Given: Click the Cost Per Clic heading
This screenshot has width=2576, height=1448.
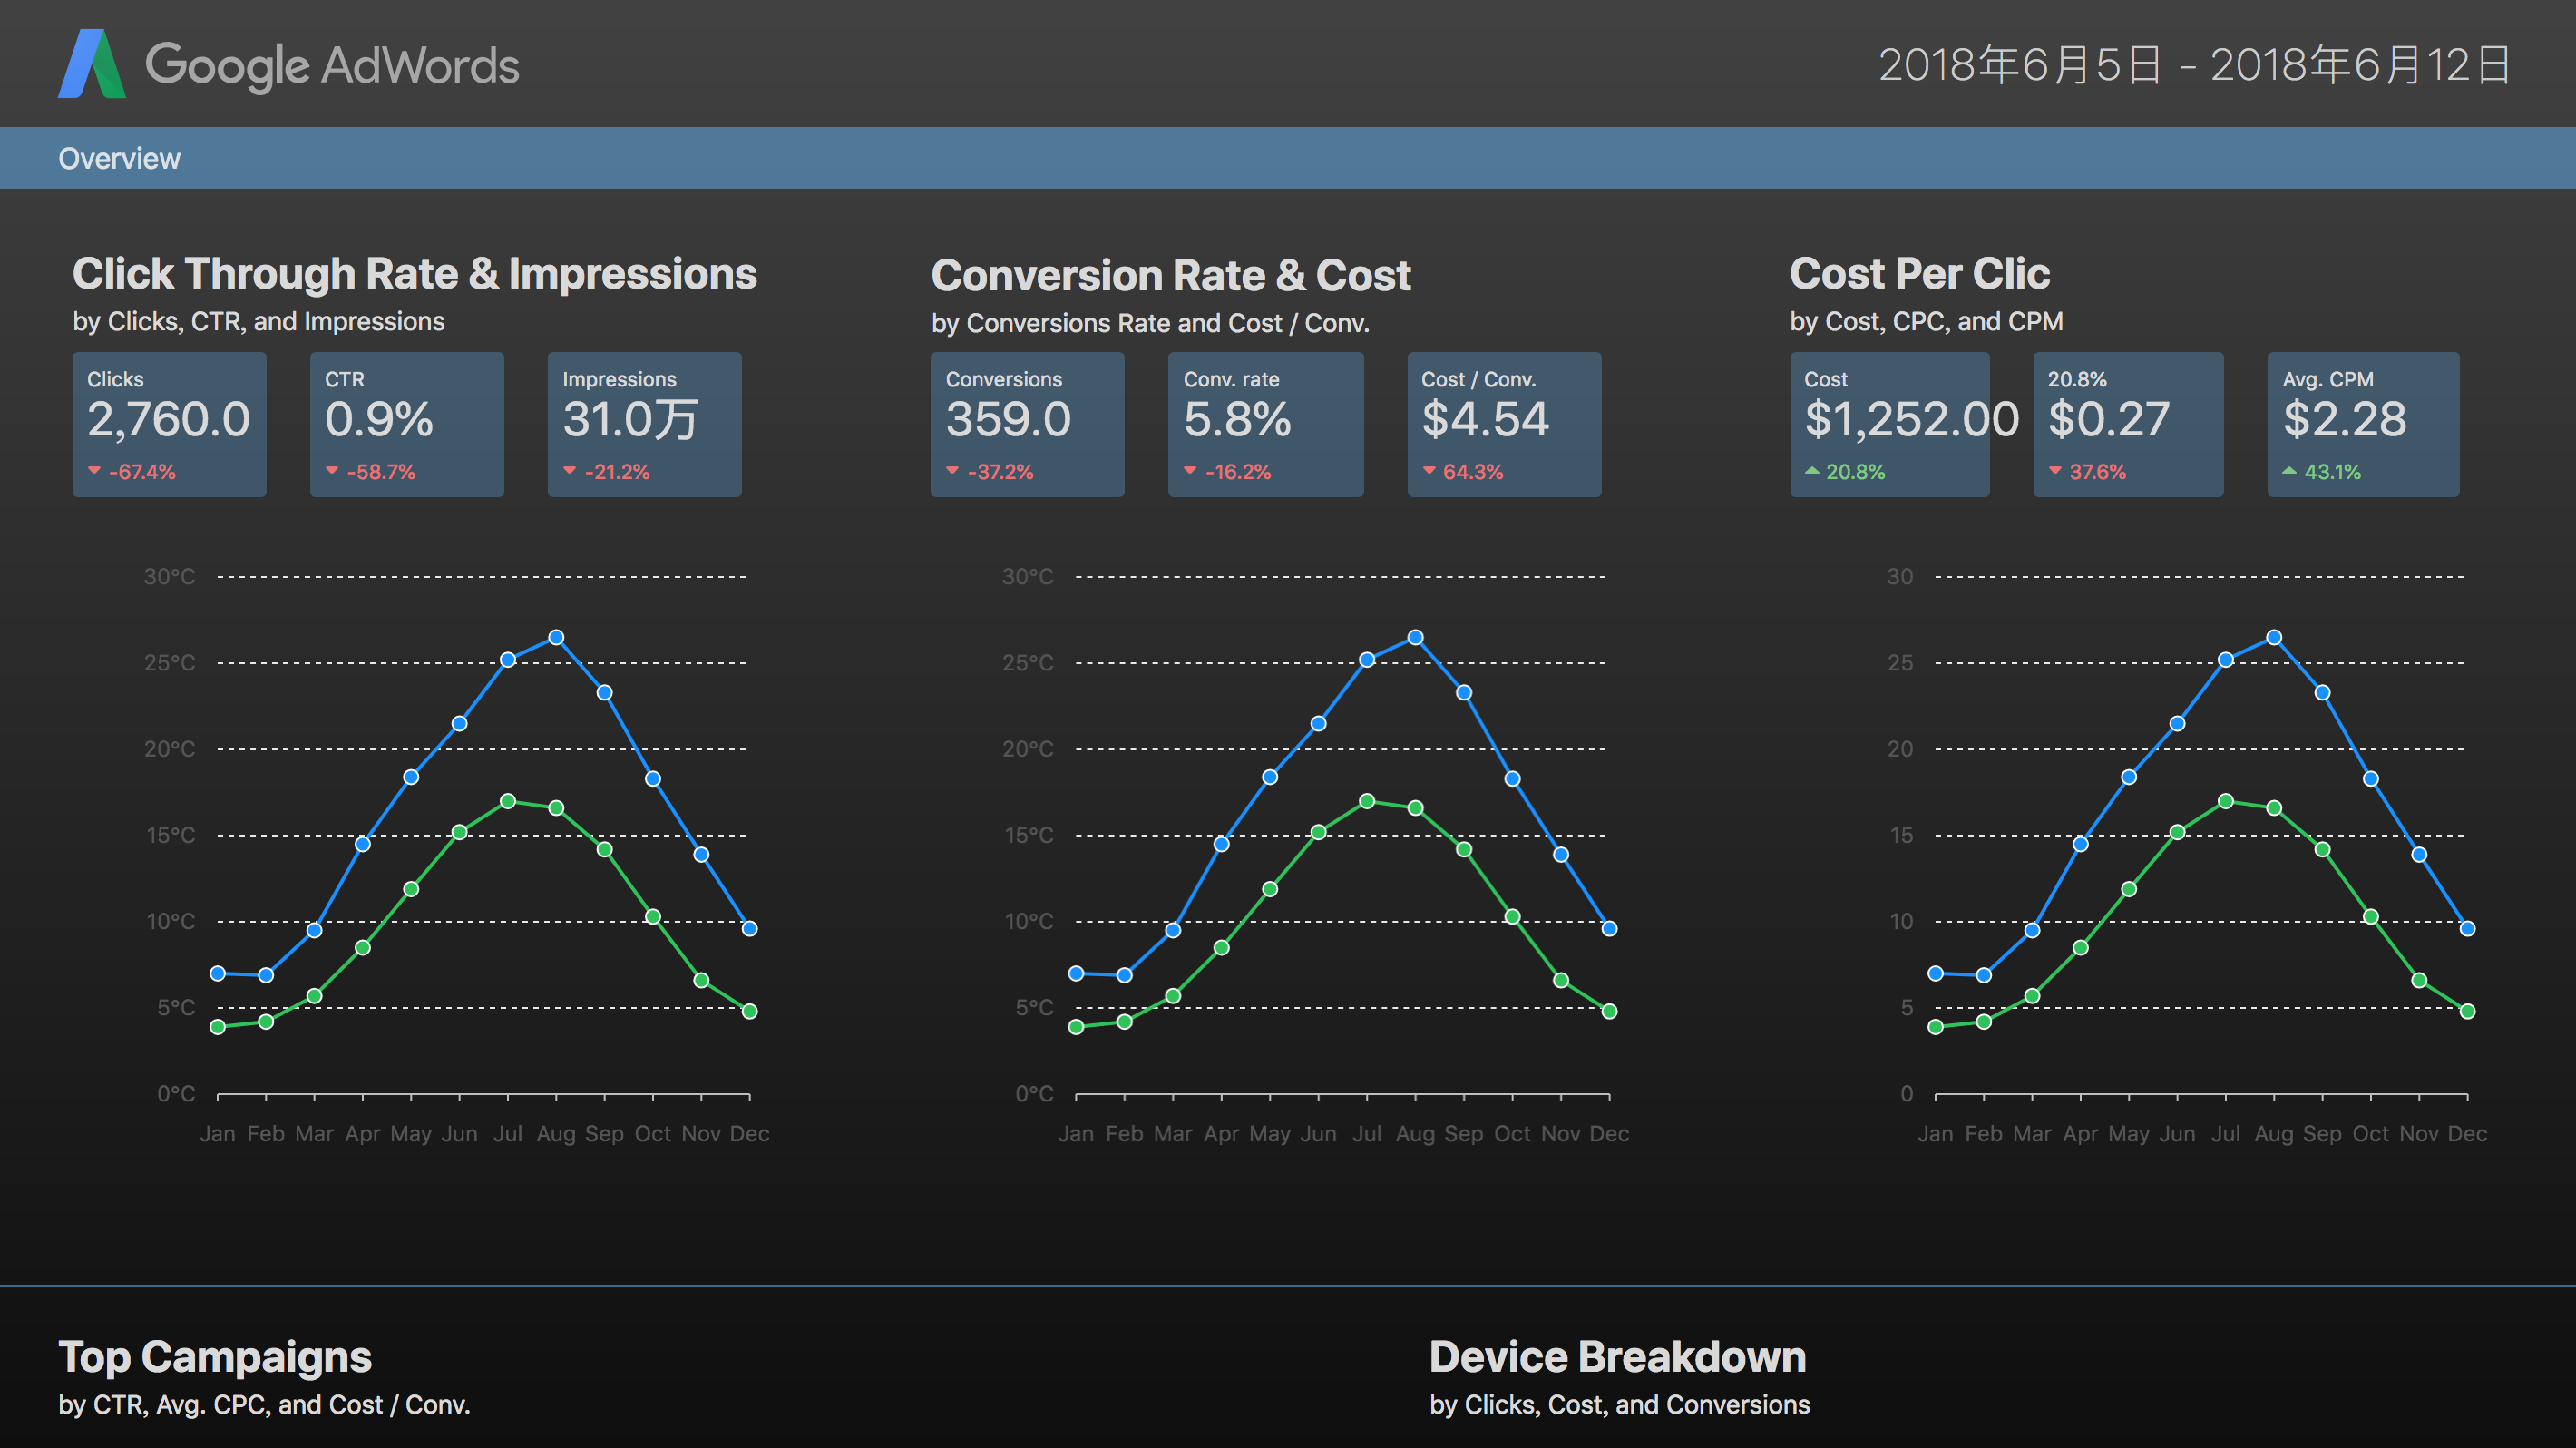Looking at the screenshot, I should point(1920,274).
